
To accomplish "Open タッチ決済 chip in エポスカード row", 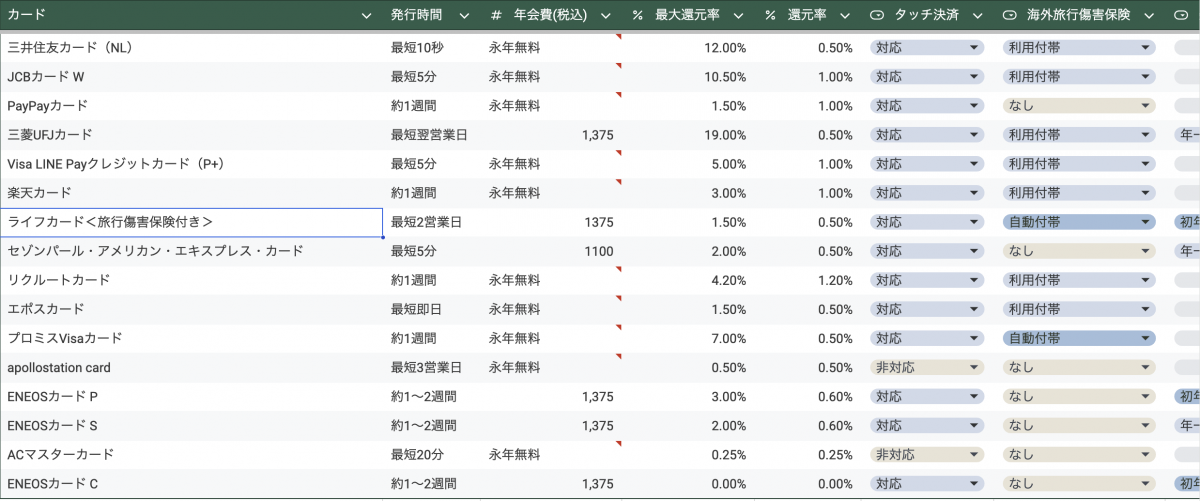I will click(927, 309).
